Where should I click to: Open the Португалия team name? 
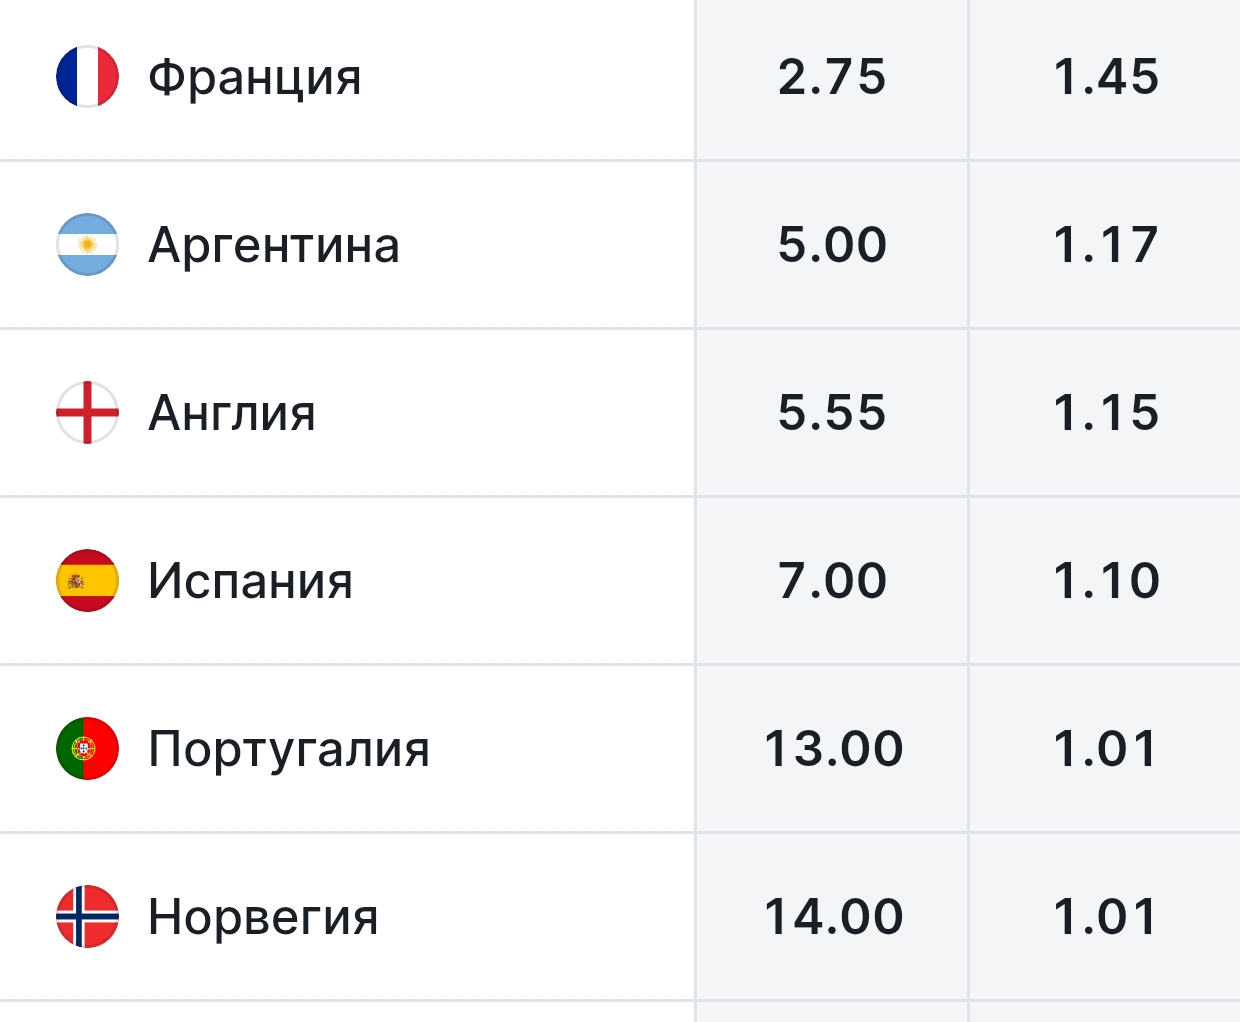(x=289, y=750)
